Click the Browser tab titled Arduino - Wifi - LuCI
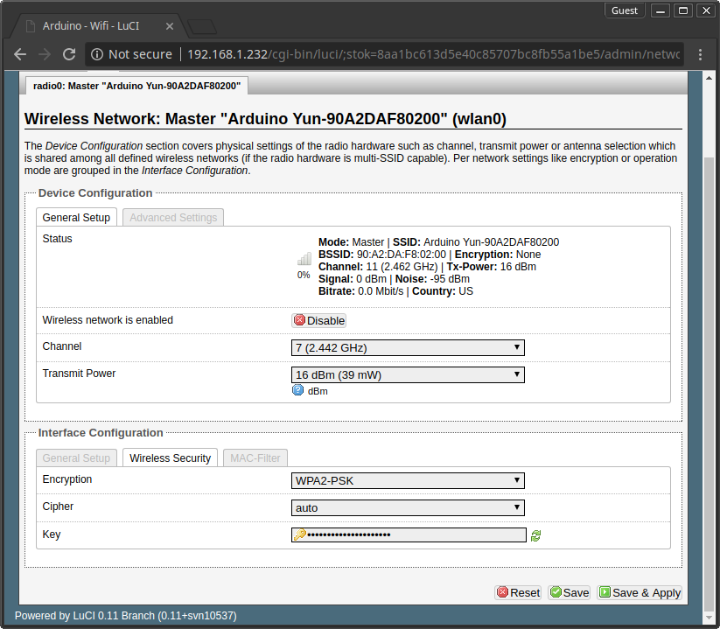The width and height of the screenshot is (720, 629). coord(99,26)
